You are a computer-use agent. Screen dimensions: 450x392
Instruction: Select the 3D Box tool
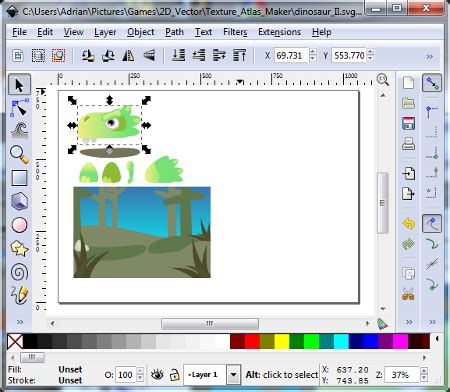[x=19, y=201]
